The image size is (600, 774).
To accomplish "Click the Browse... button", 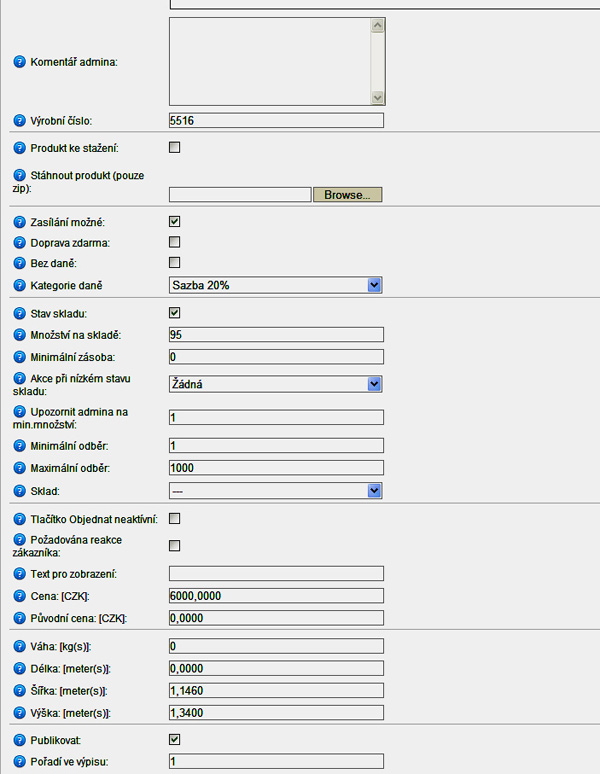I will 347,194.
